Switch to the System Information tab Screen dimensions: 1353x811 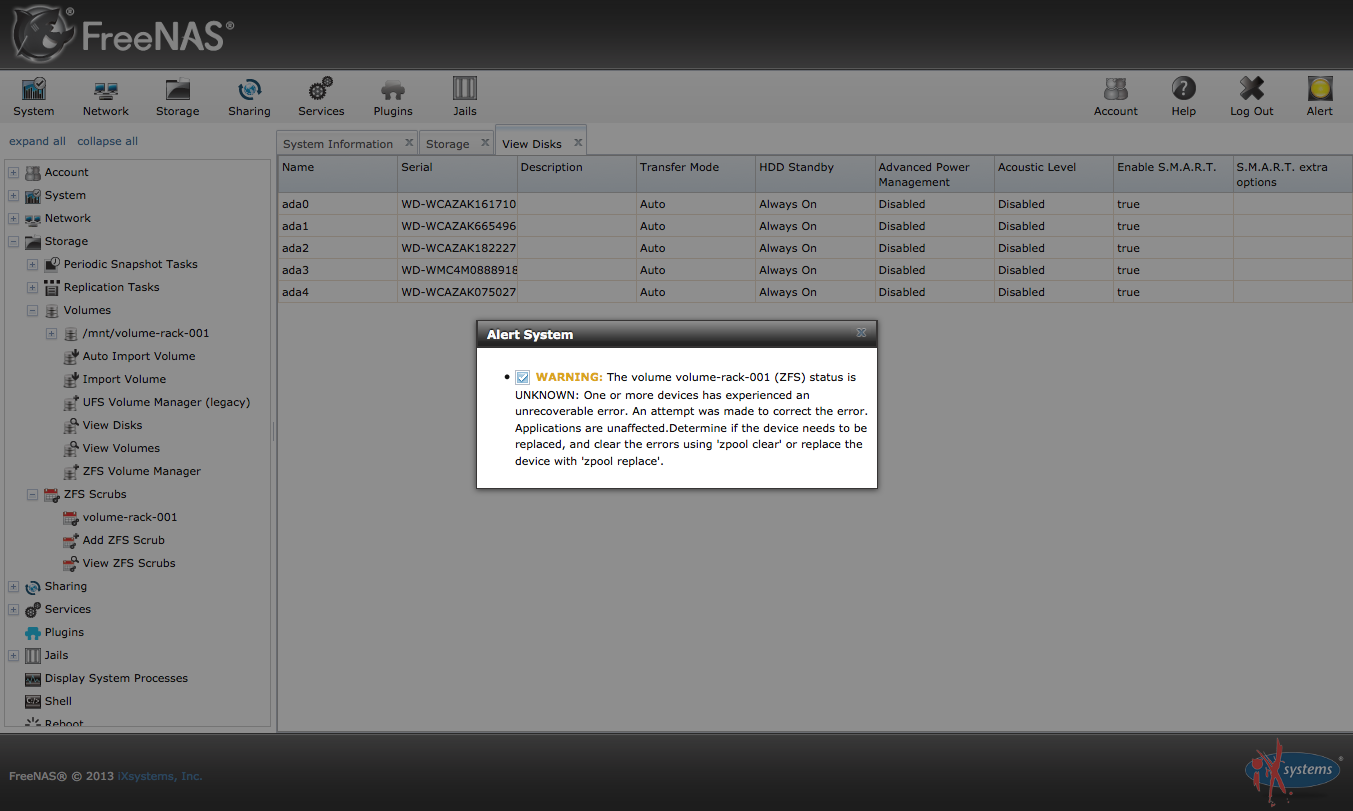point(338,144)
